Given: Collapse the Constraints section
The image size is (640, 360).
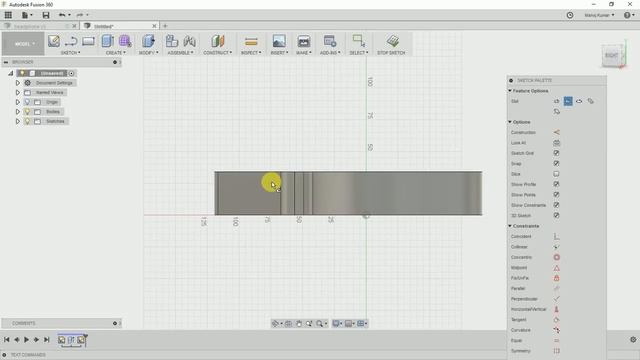Looking at the screenshot, I should pos(510,226).
